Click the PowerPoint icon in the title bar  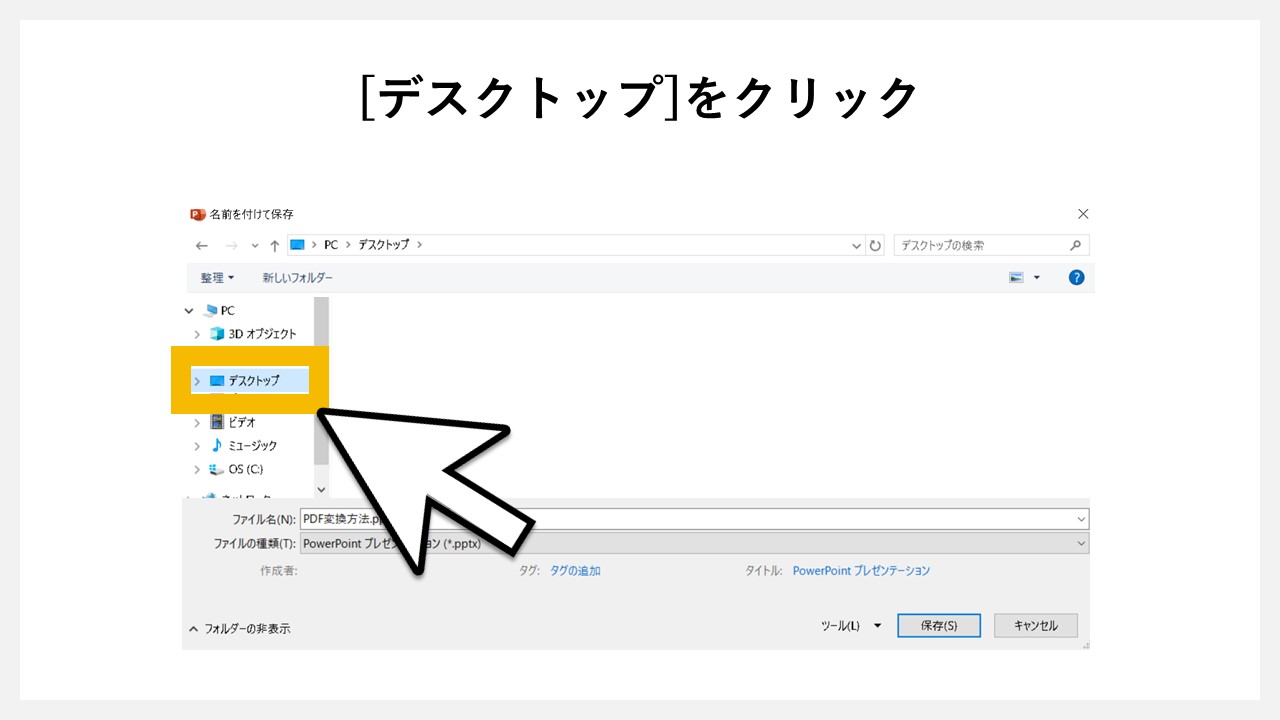[x=196, y=213]
